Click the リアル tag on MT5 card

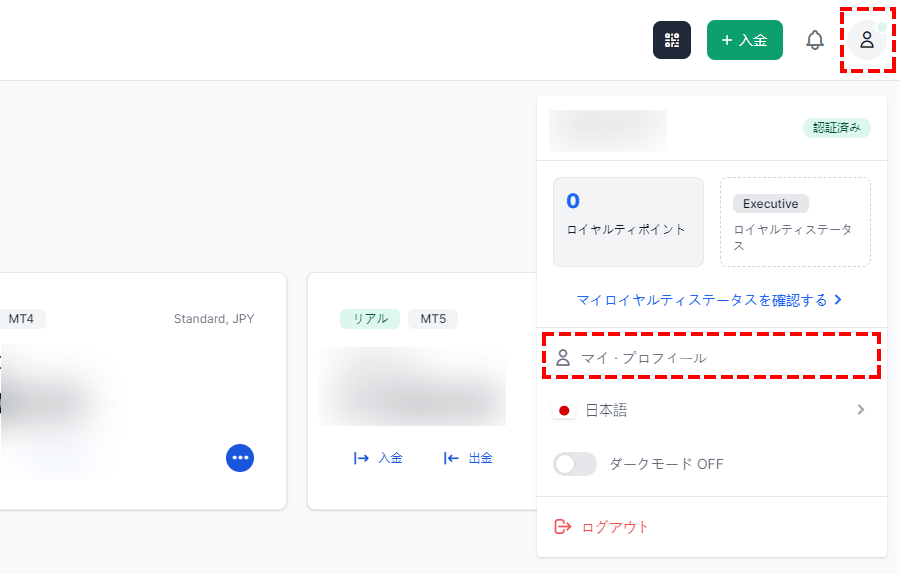(x=370, y=319)
